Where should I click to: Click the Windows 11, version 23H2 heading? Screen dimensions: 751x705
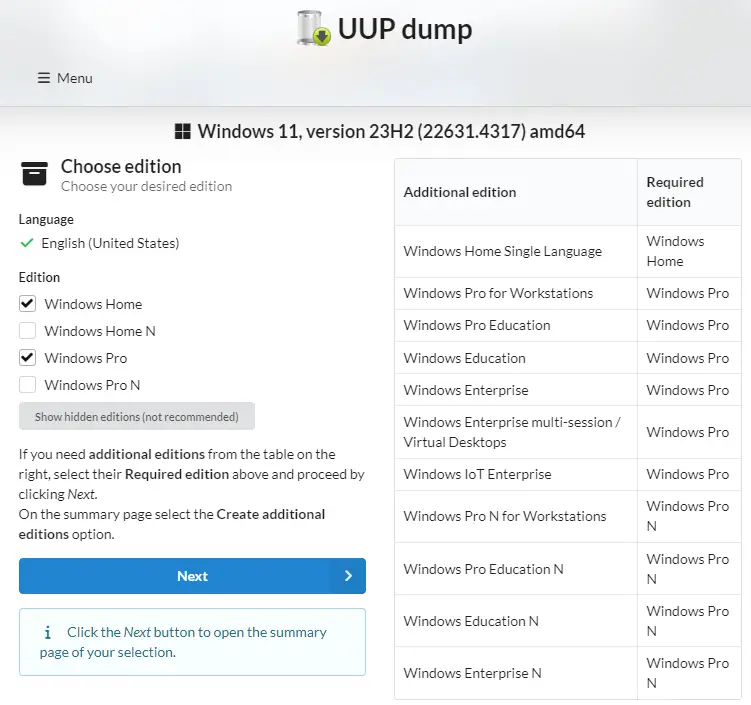(x=391, y=131)
